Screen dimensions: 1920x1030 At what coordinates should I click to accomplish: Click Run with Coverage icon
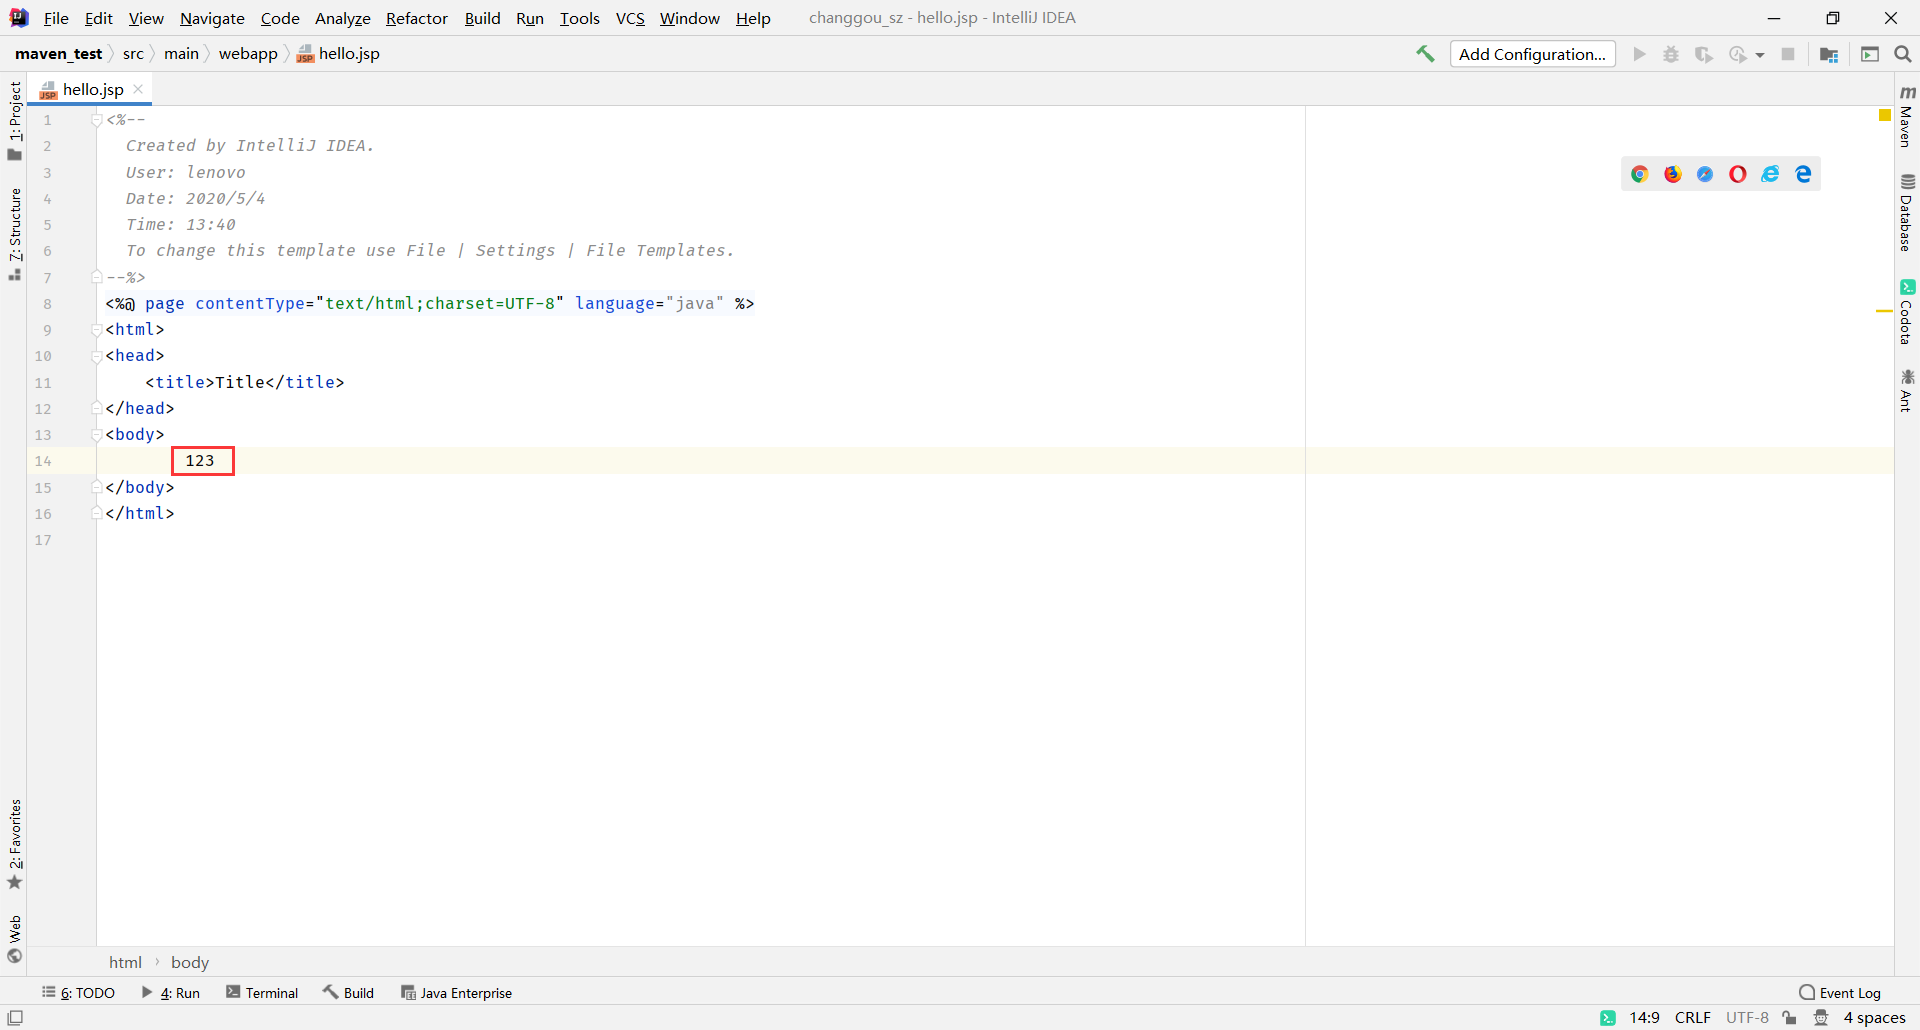tap(1704, 54)
